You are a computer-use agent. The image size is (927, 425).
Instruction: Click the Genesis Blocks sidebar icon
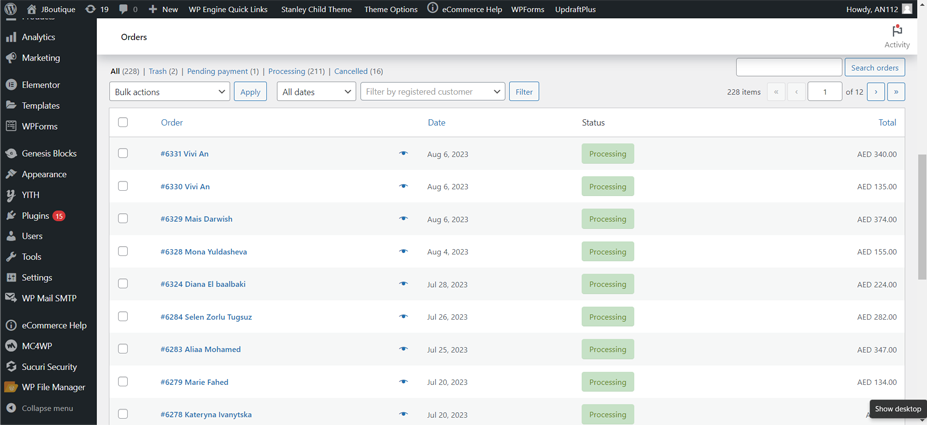(x=11, y=153)
